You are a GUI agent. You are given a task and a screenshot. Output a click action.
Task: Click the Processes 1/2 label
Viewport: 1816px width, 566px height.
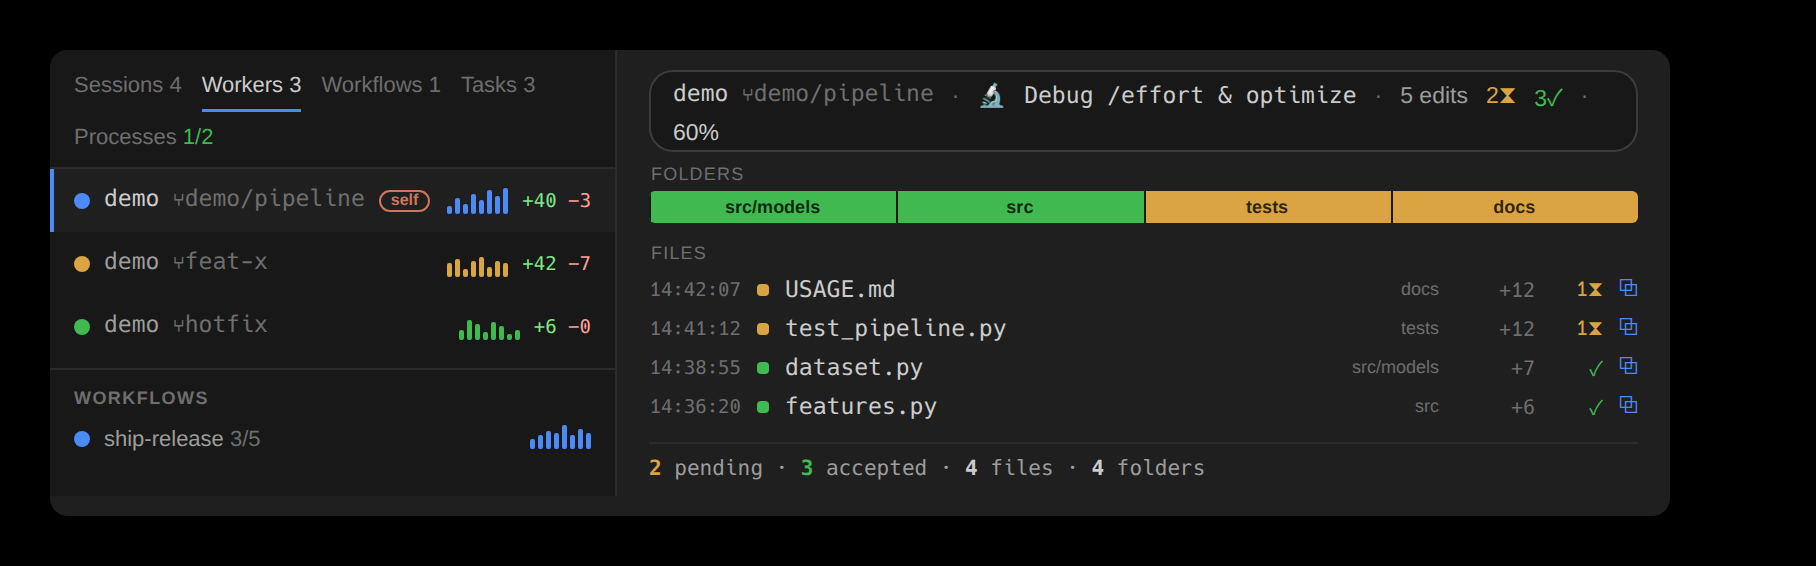[x=144, y=137]
